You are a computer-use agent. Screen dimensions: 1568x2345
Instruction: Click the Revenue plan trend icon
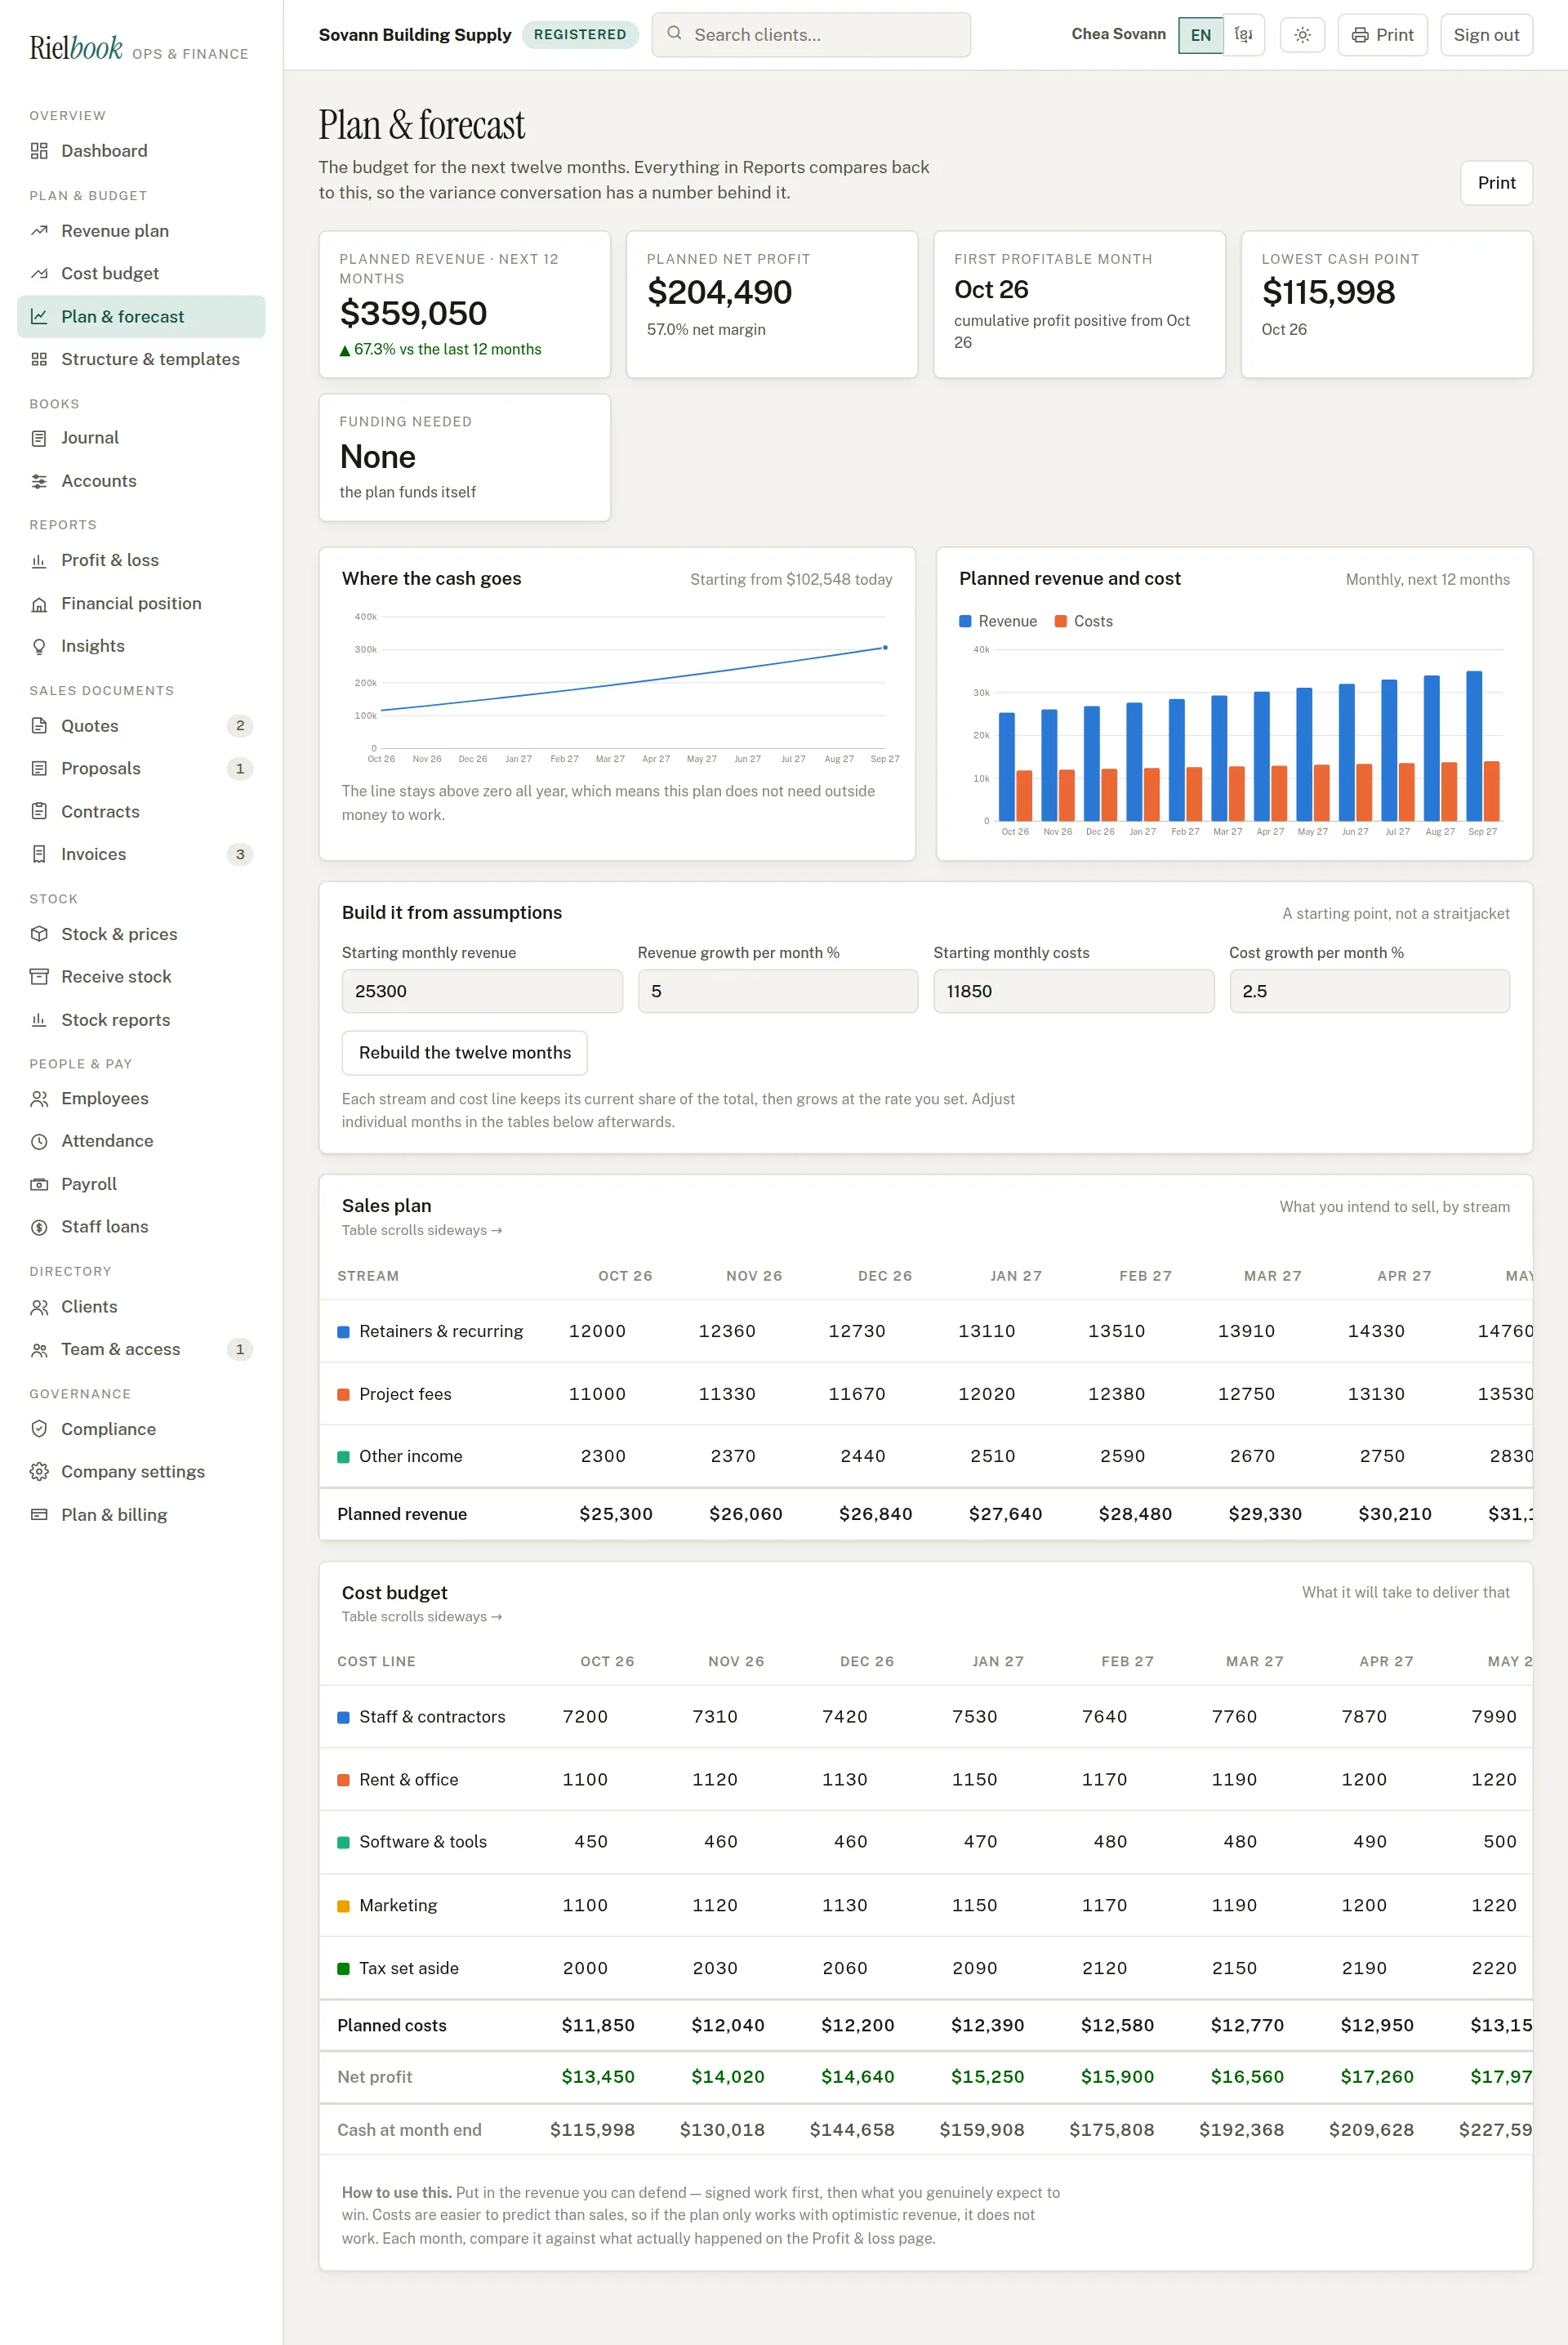click(x=39, y=231)
